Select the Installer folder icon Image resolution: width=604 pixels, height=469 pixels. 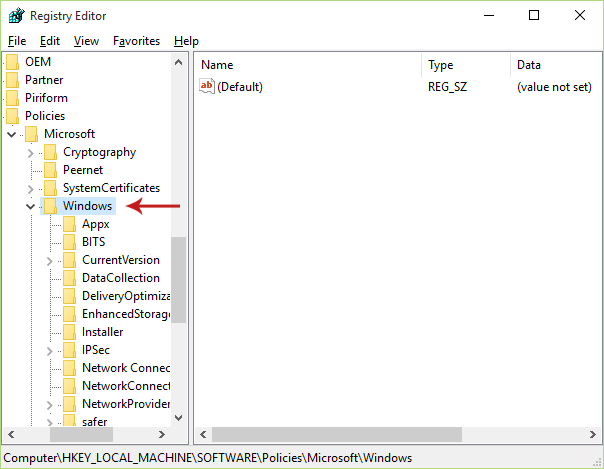(69, 332)
